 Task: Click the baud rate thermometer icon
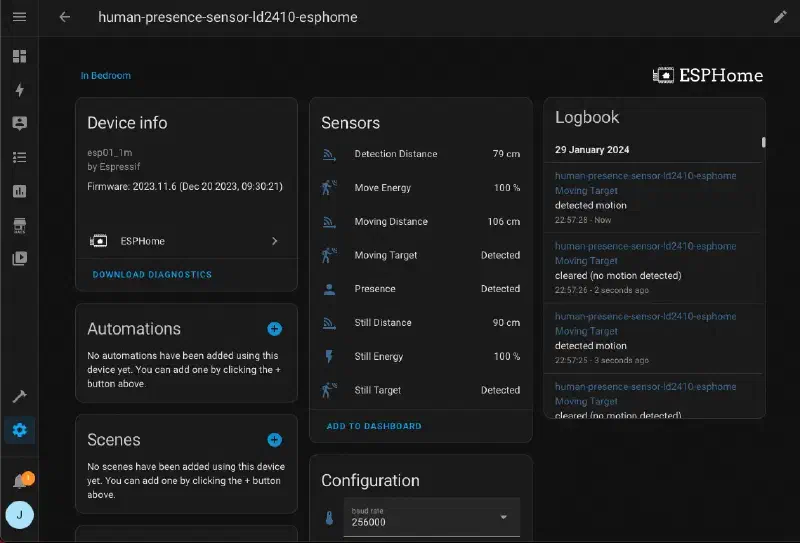click(329, 517)
